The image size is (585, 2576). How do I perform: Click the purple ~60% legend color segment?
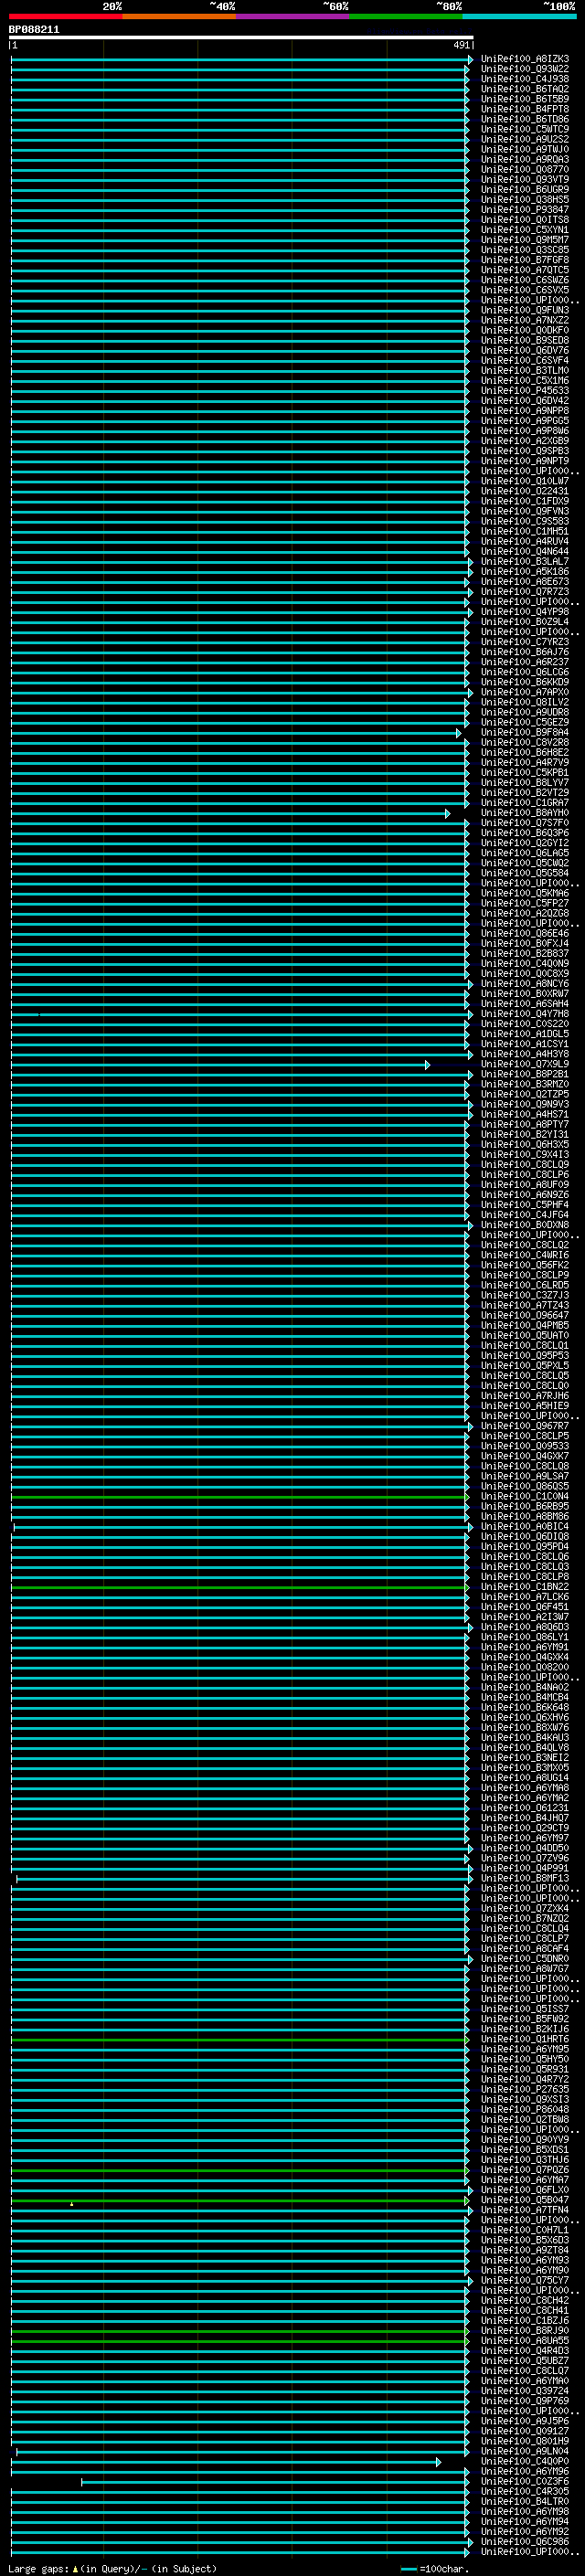pyautogui.click(x=293, y=16)
